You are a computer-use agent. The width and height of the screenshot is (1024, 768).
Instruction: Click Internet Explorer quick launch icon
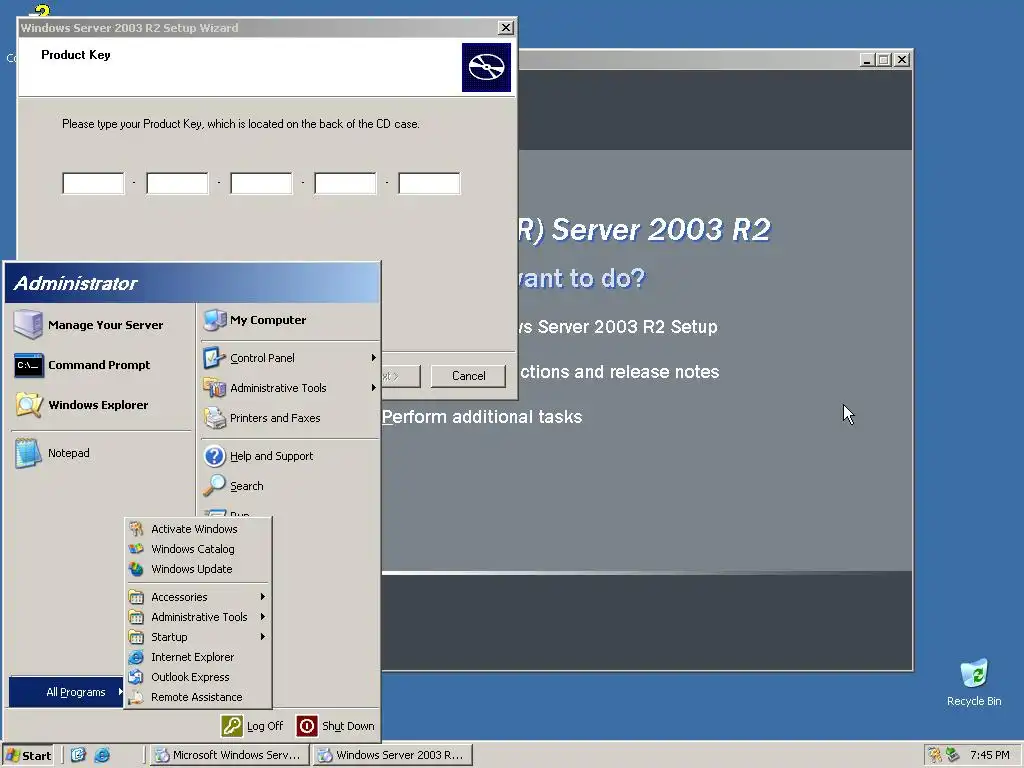click(102, 756)
